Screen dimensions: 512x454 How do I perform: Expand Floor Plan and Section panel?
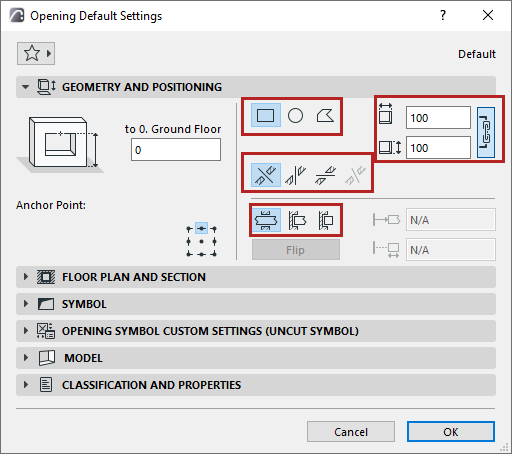[26, 277]
